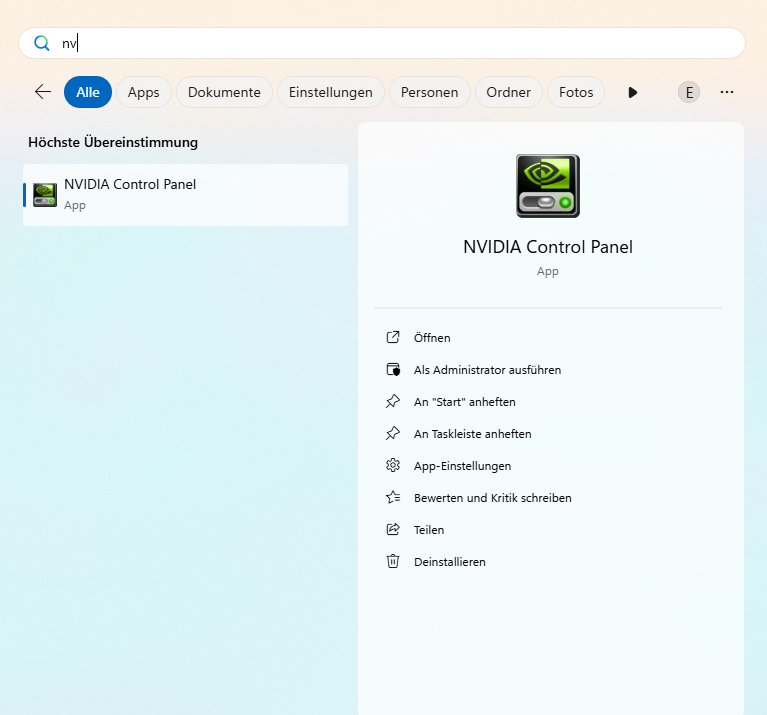Image resolution: width=767 pixels, height=715 pixels.
Task: Go back using the left arrow
Action: click(43, 92)
